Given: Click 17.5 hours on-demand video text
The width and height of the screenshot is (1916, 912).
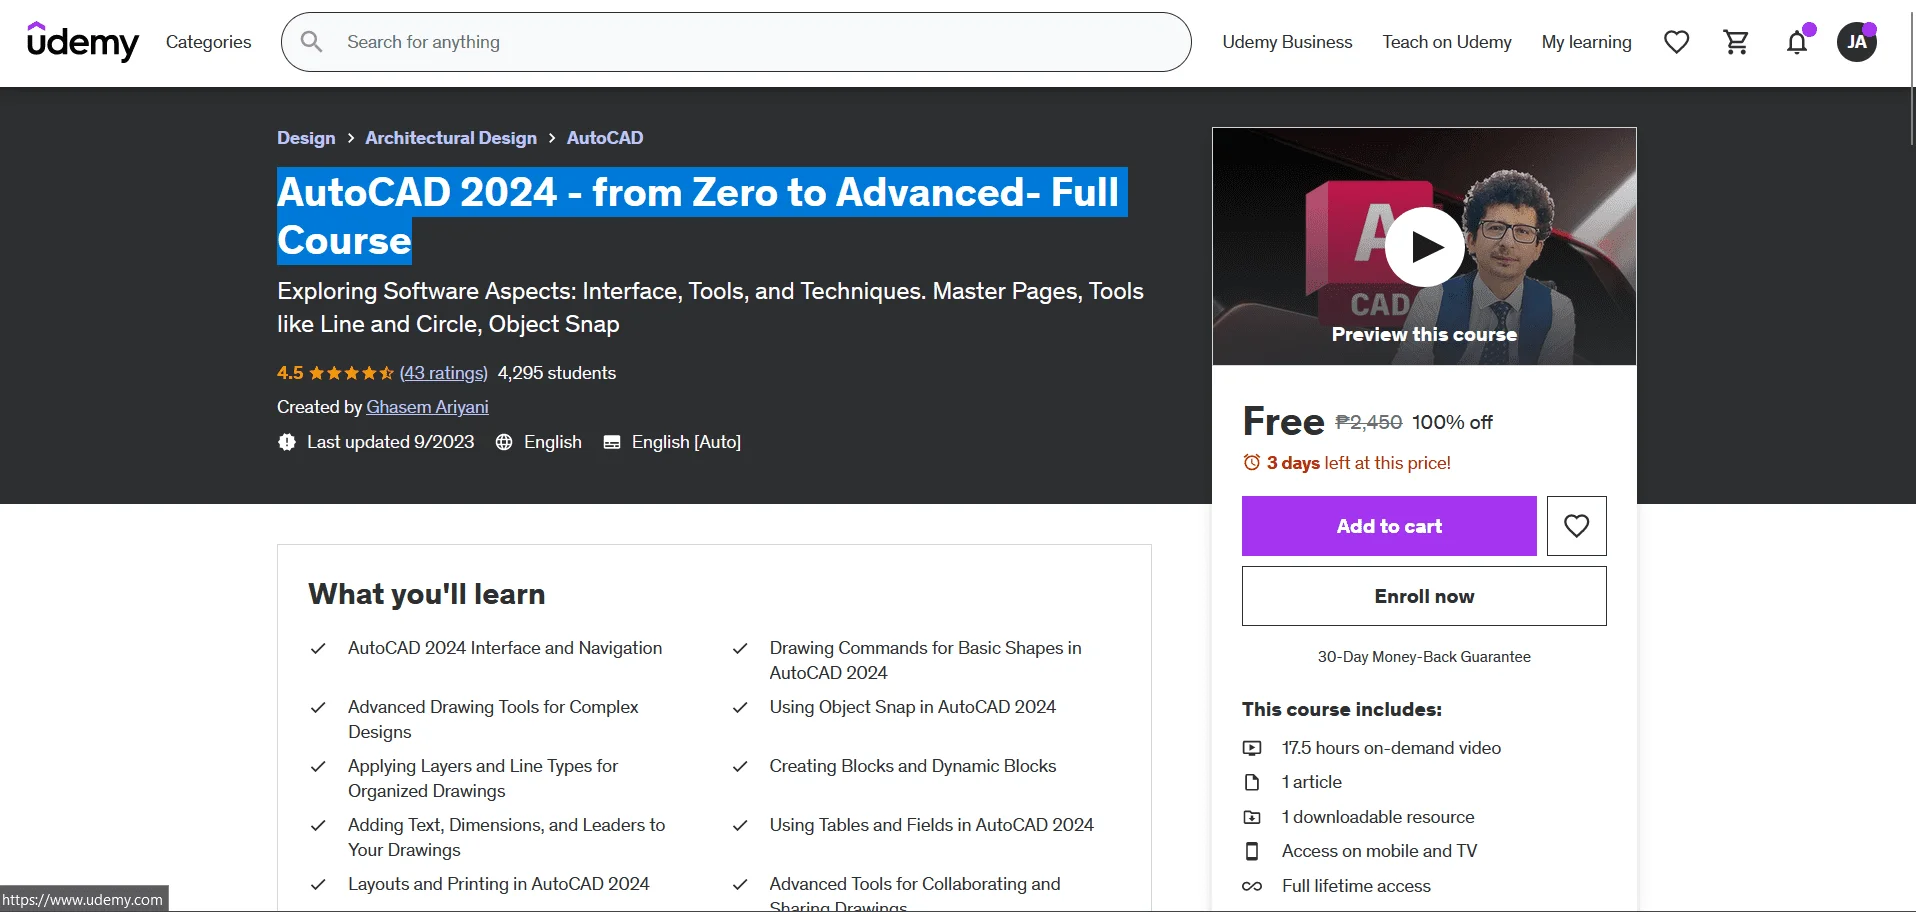Looking at the screenshot, I should click(1391, 748).
